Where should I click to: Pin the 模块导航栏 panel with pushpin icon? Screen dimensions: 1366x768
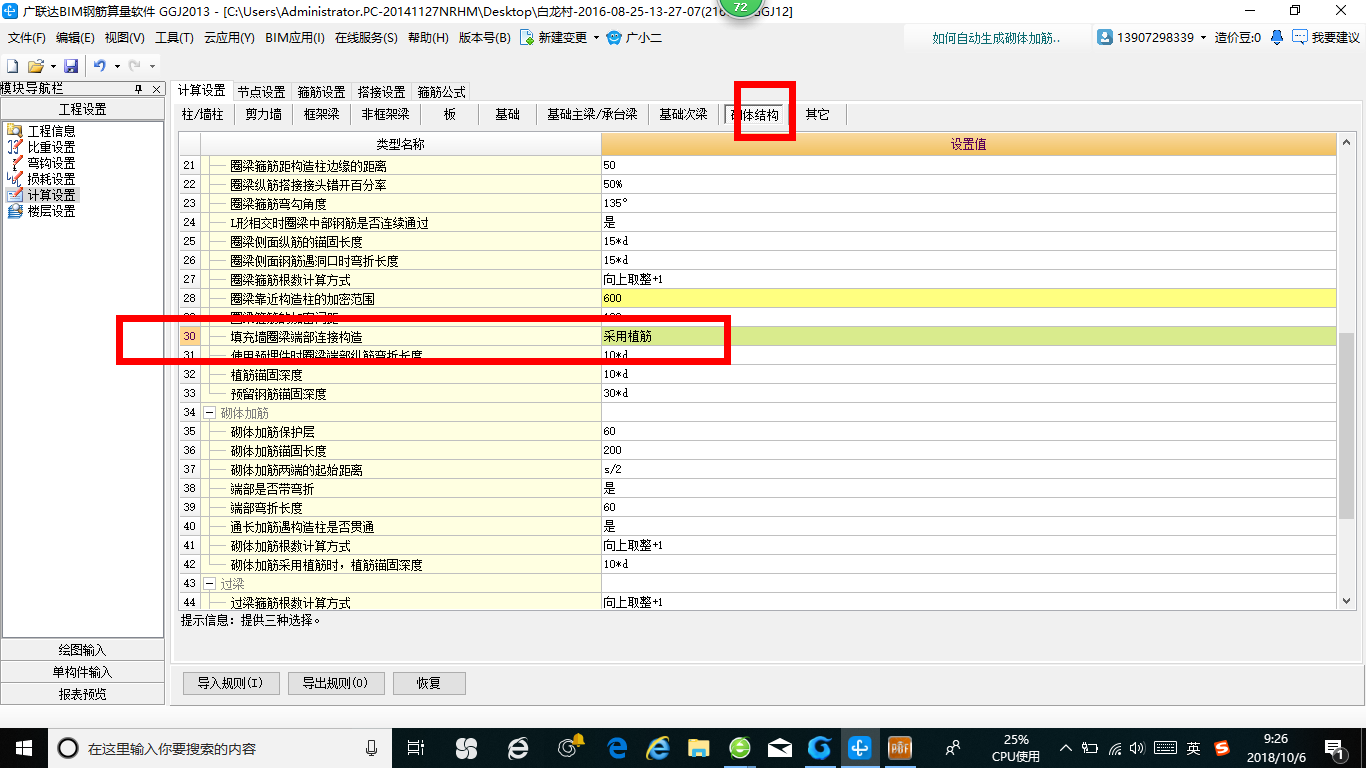139,89
